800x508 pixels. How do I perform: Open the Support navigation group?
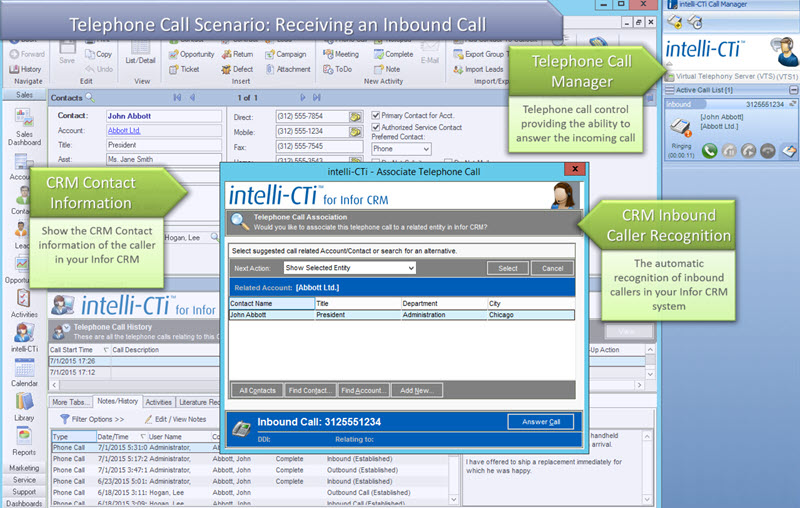24,492
